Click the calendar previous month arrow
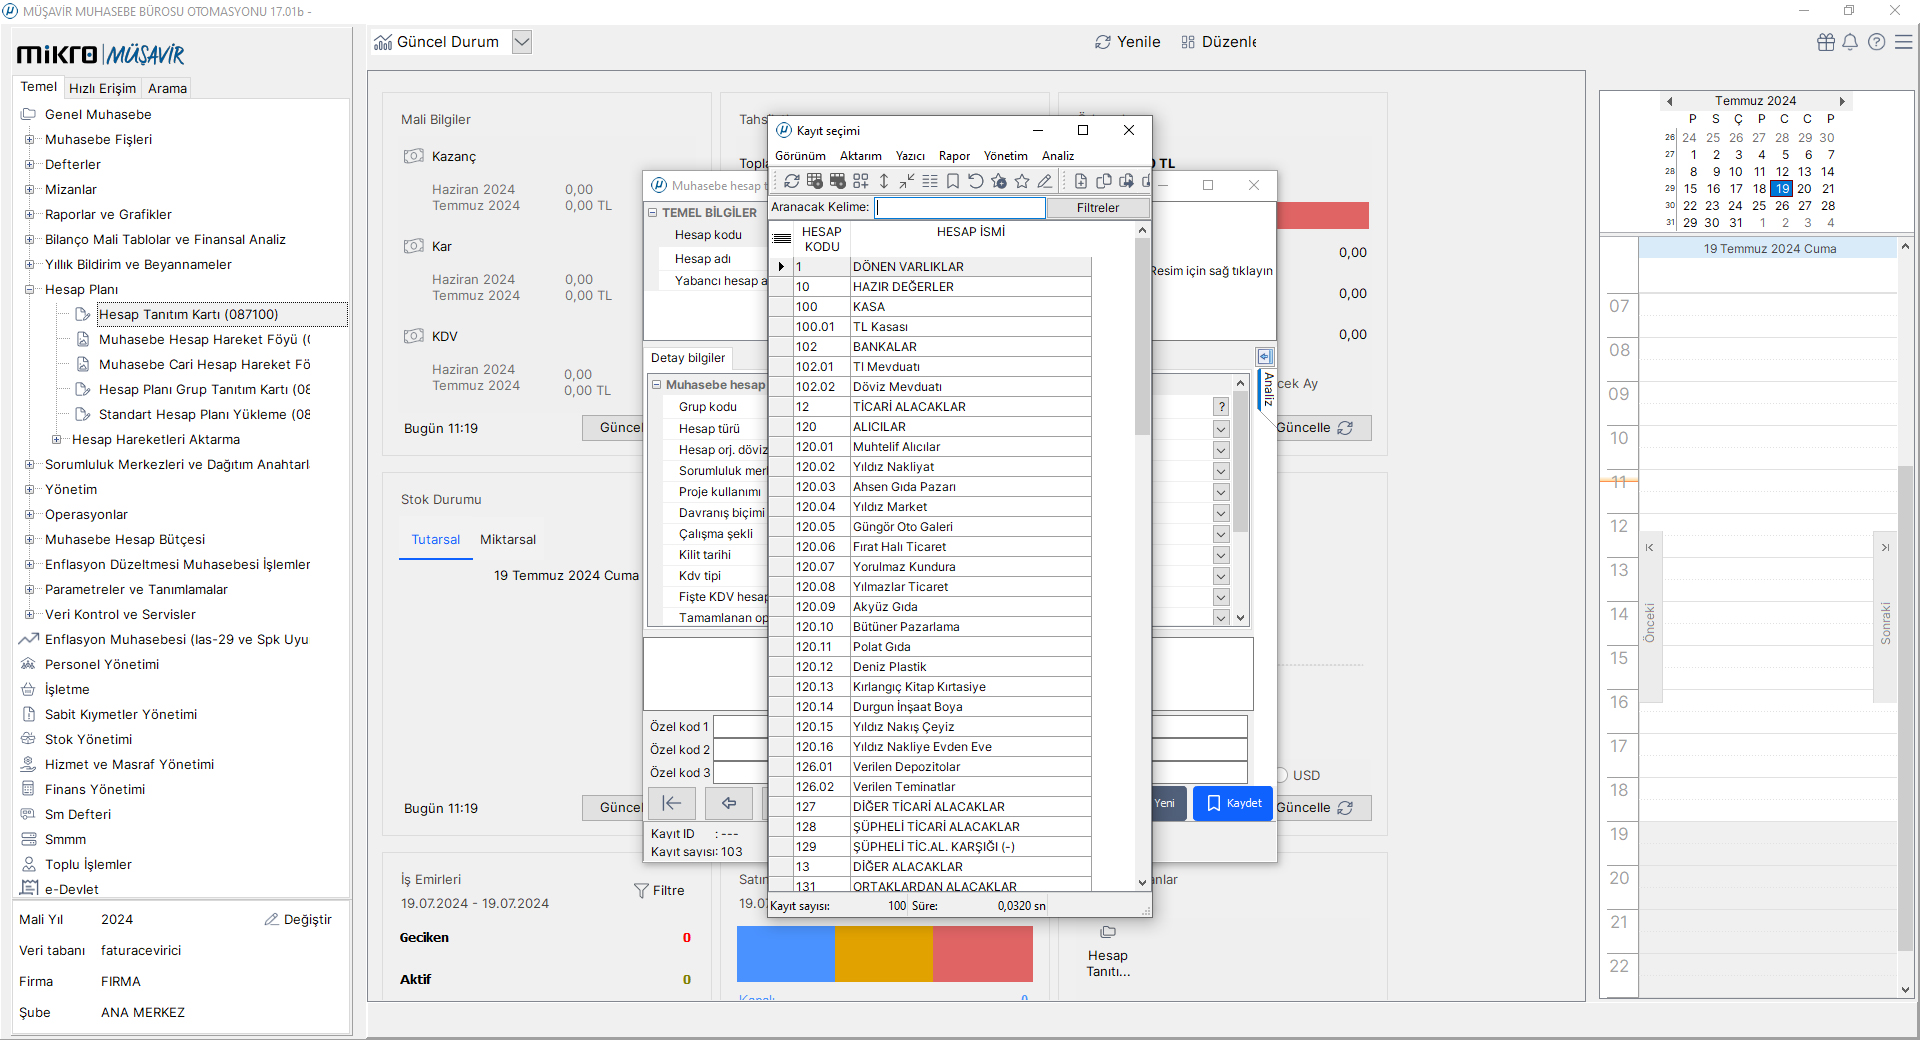1920x1040 pixels. [1669, 101]
